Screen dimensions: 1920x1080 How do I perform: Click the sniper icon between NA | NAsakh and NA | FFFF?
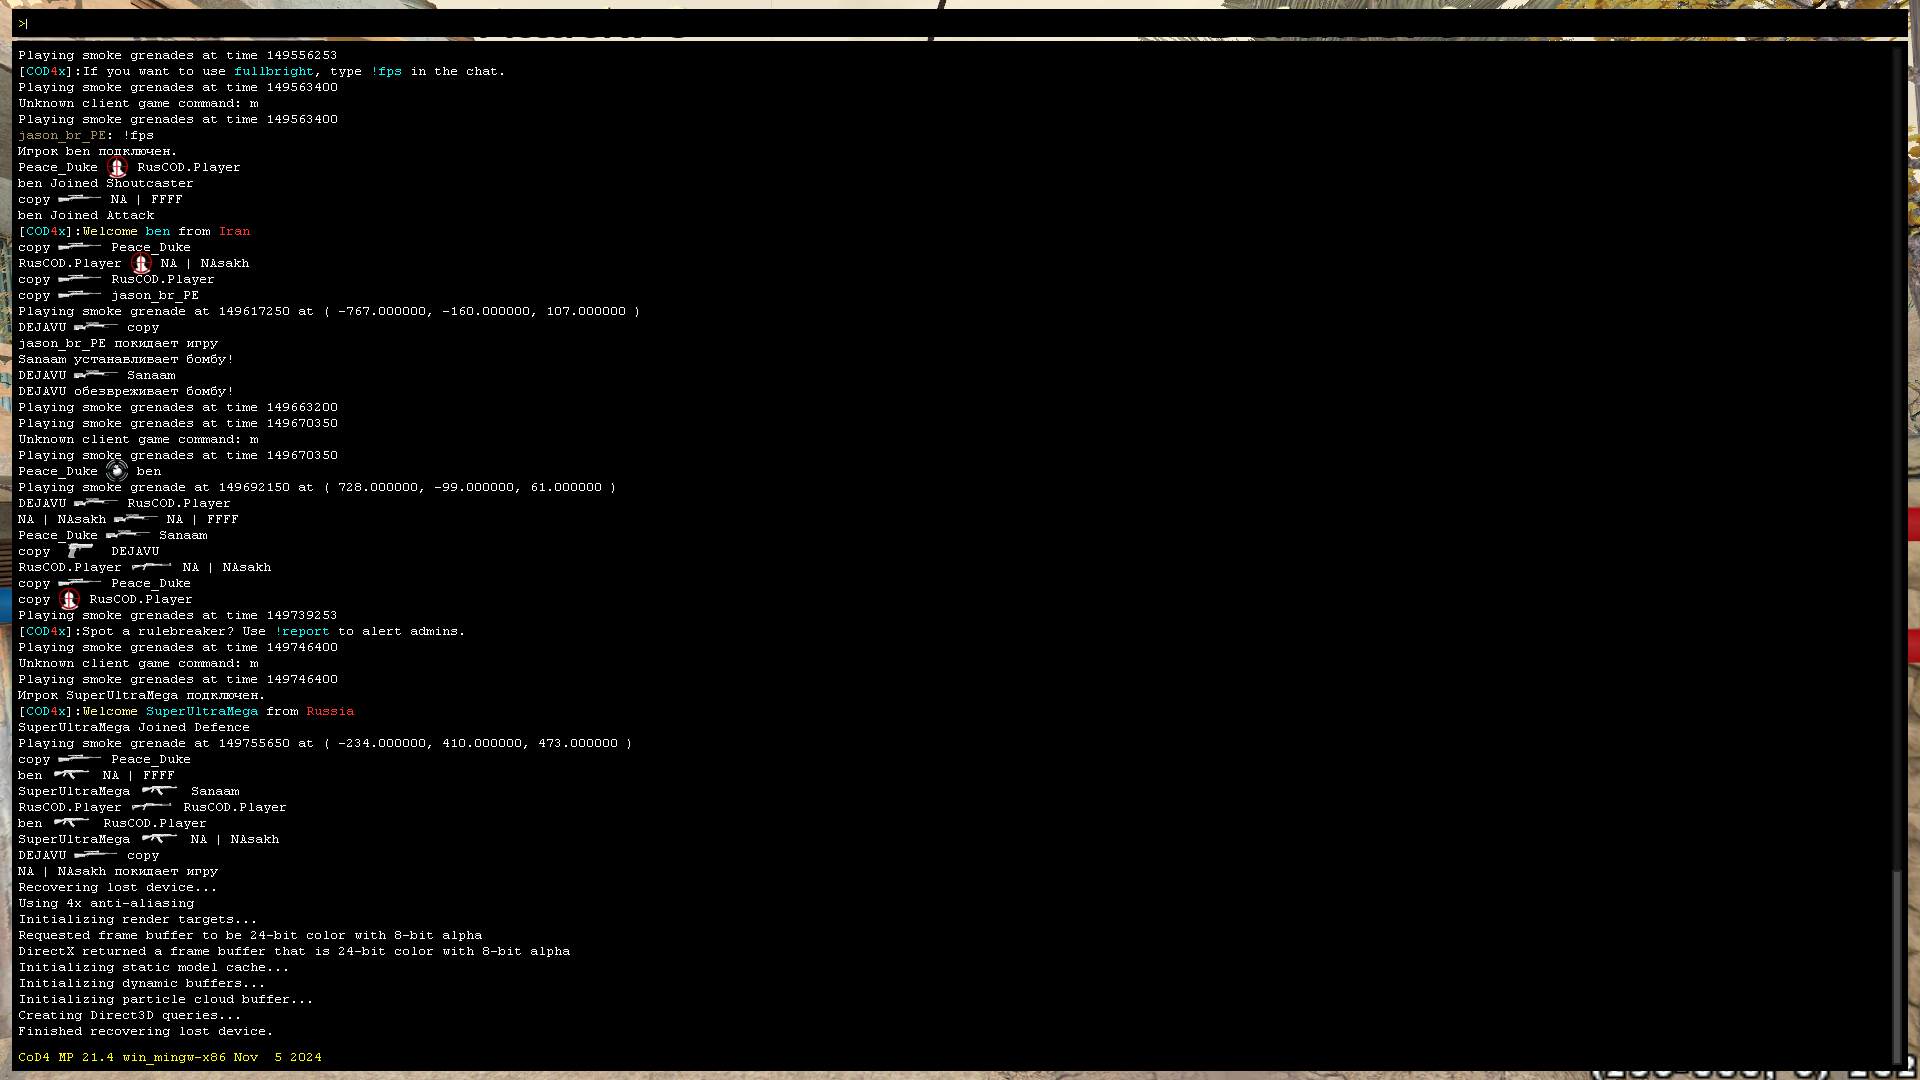(x=136, y=518)
